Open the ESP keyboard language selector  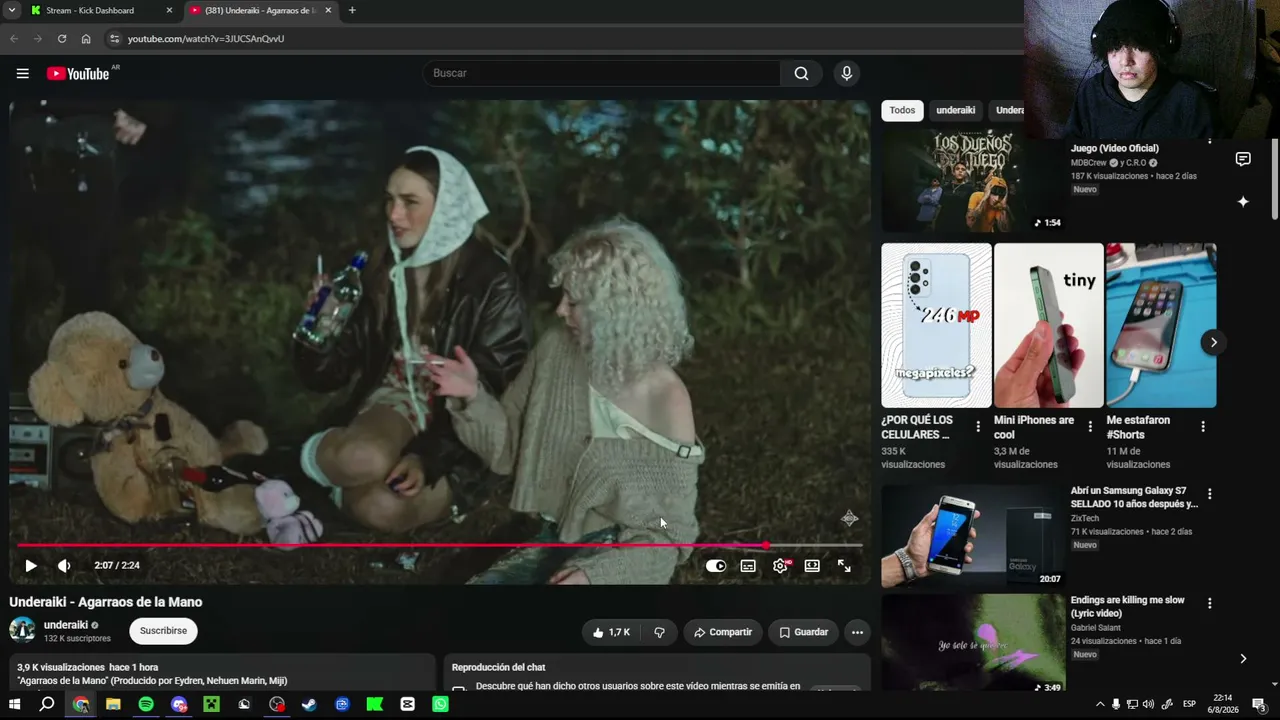point(1189,704)
